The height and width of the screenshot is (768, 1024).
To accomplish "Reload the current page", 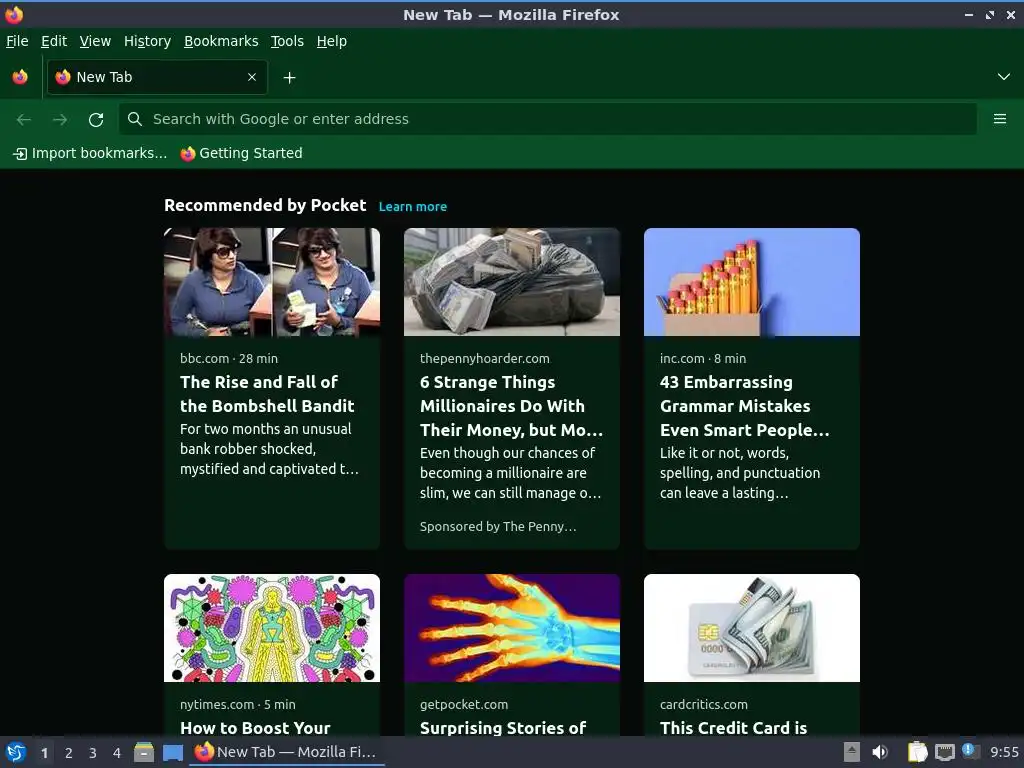I will tap(96, 119).
